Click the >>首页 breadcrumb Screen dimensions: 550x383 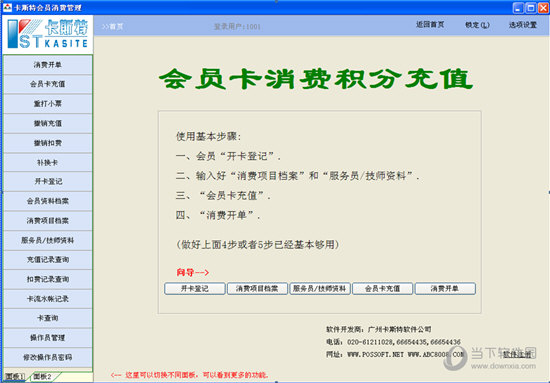[113, 26]
